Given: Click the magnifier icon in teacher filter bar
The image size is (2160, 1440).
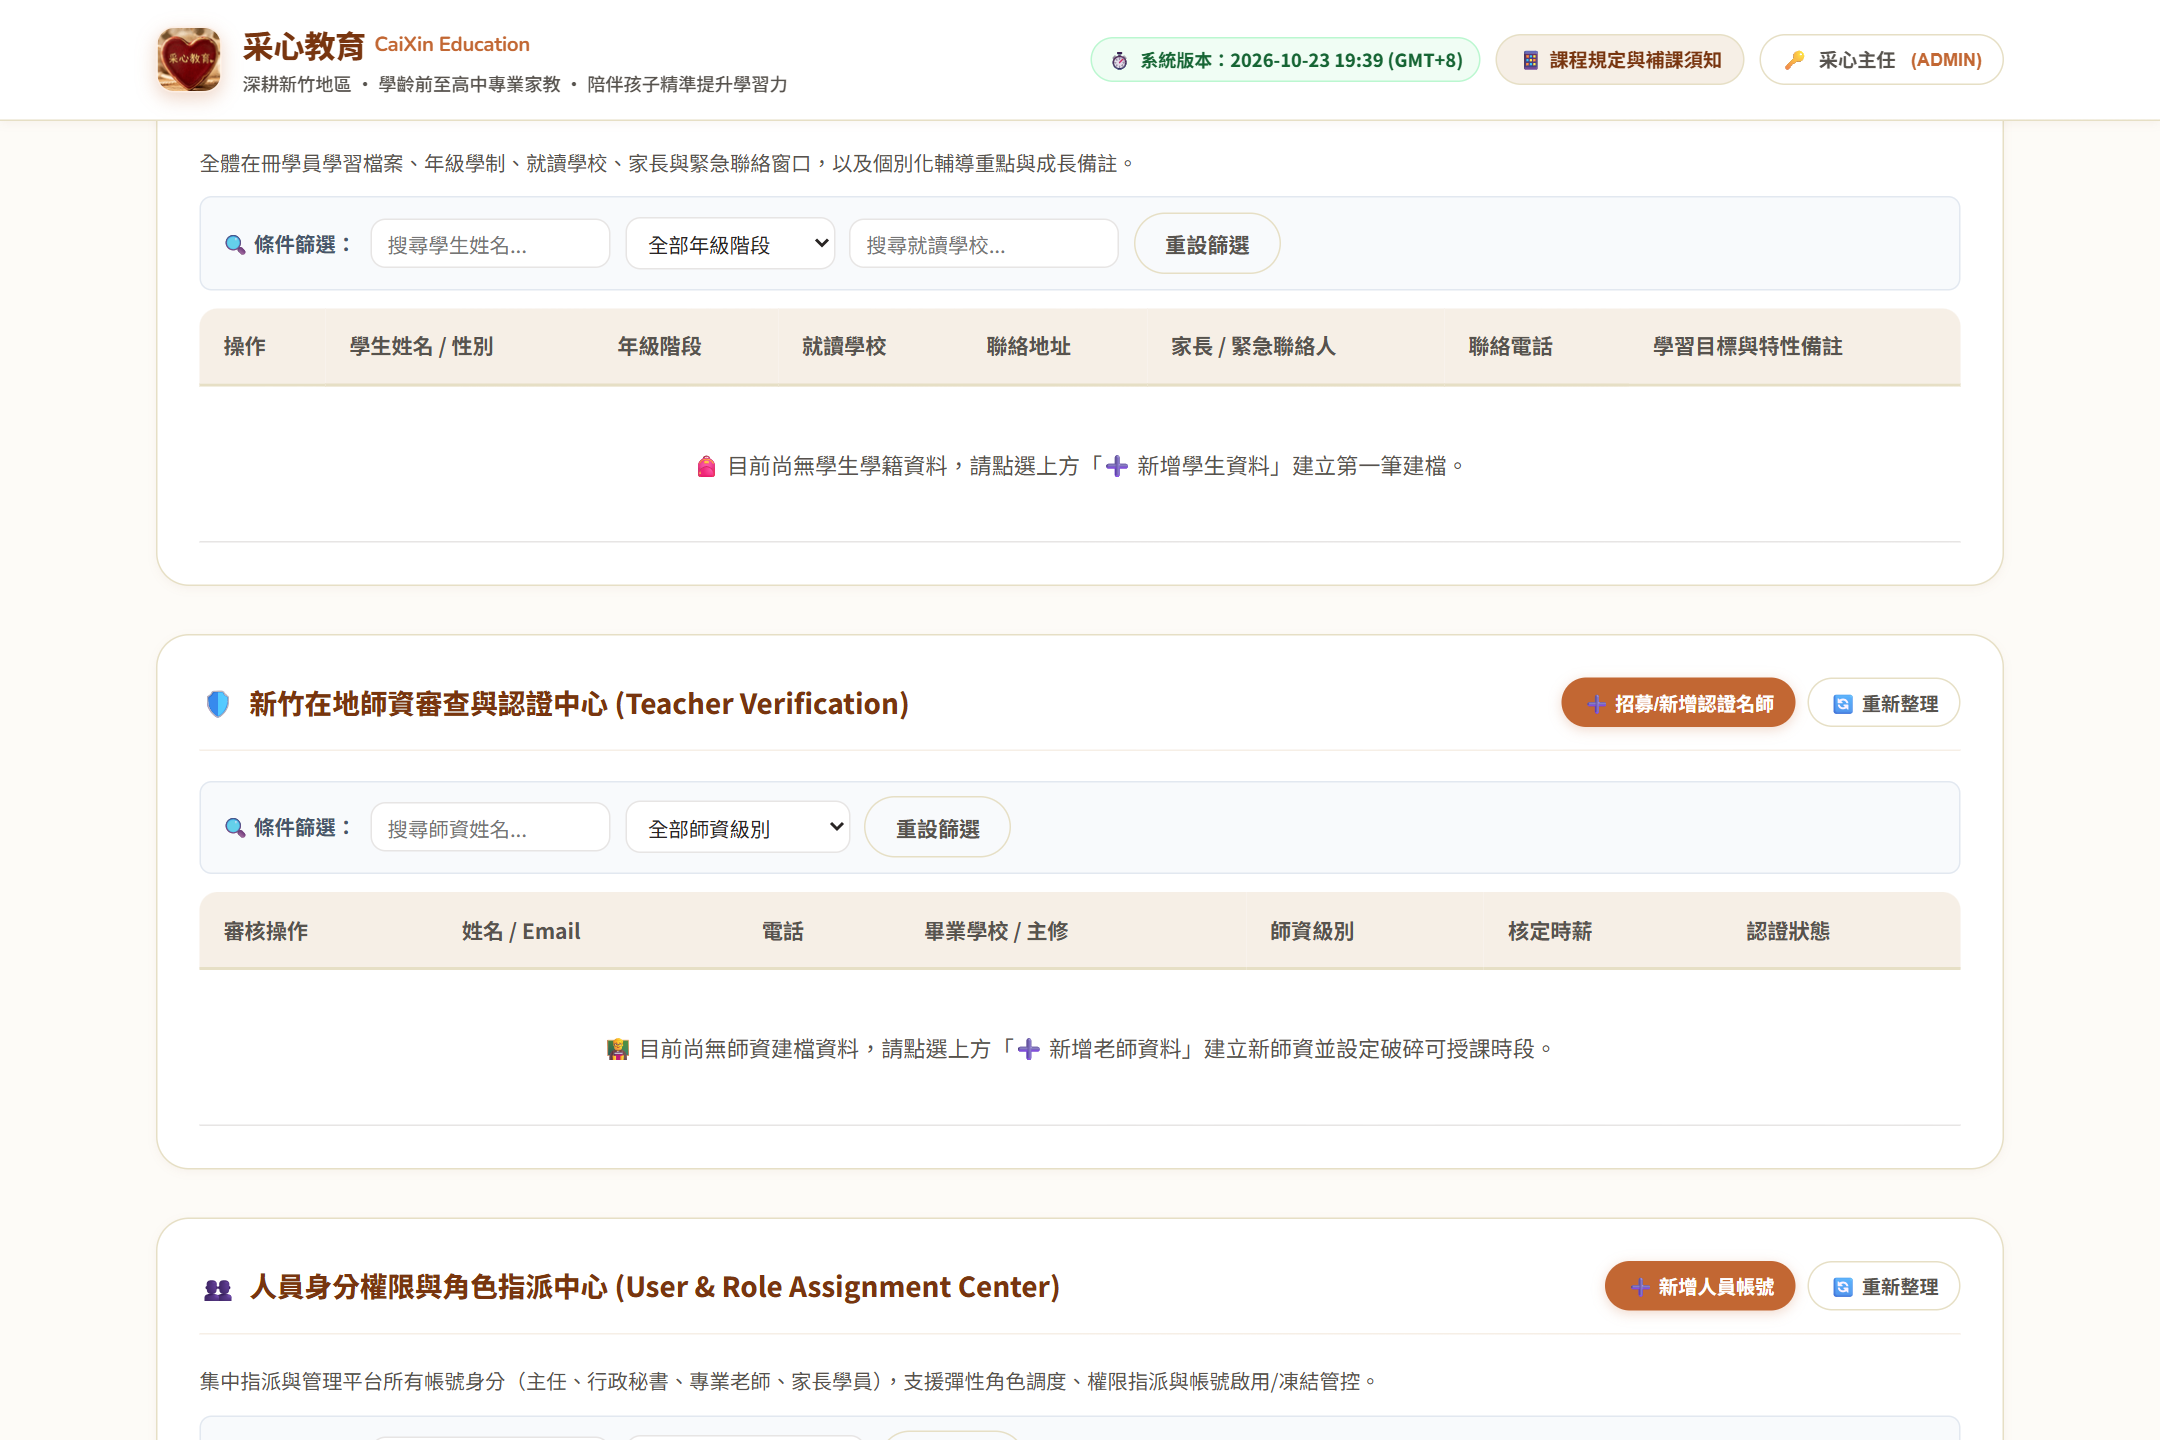Looking at the screenshot, I should click(235, 828).
